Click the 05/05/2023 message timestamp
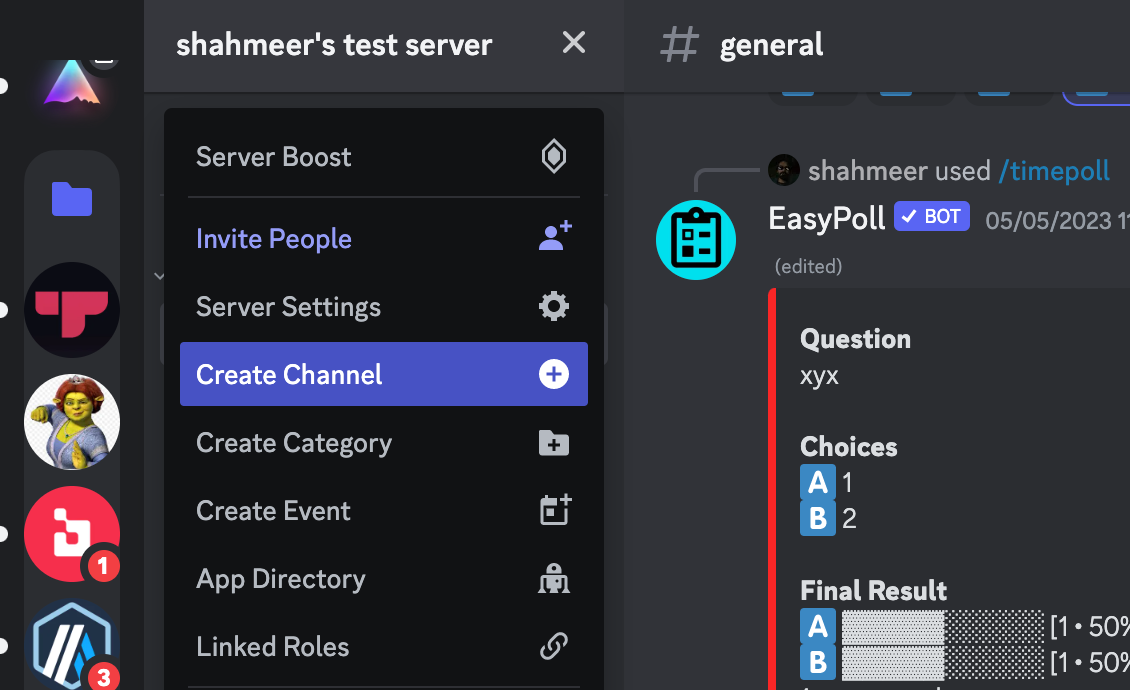This screenshot has width=1130, height=690. coord(1057,220)
